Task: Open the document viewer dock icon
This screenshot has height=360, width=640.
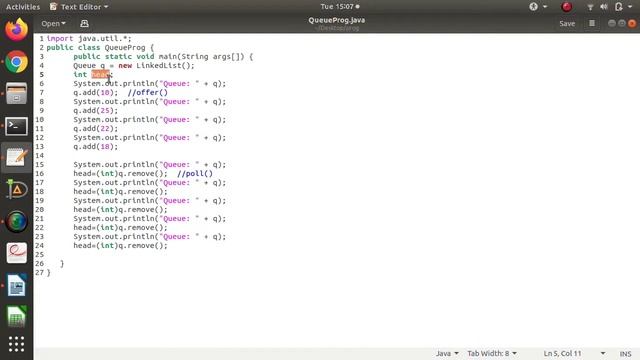Action: point(16,253)
